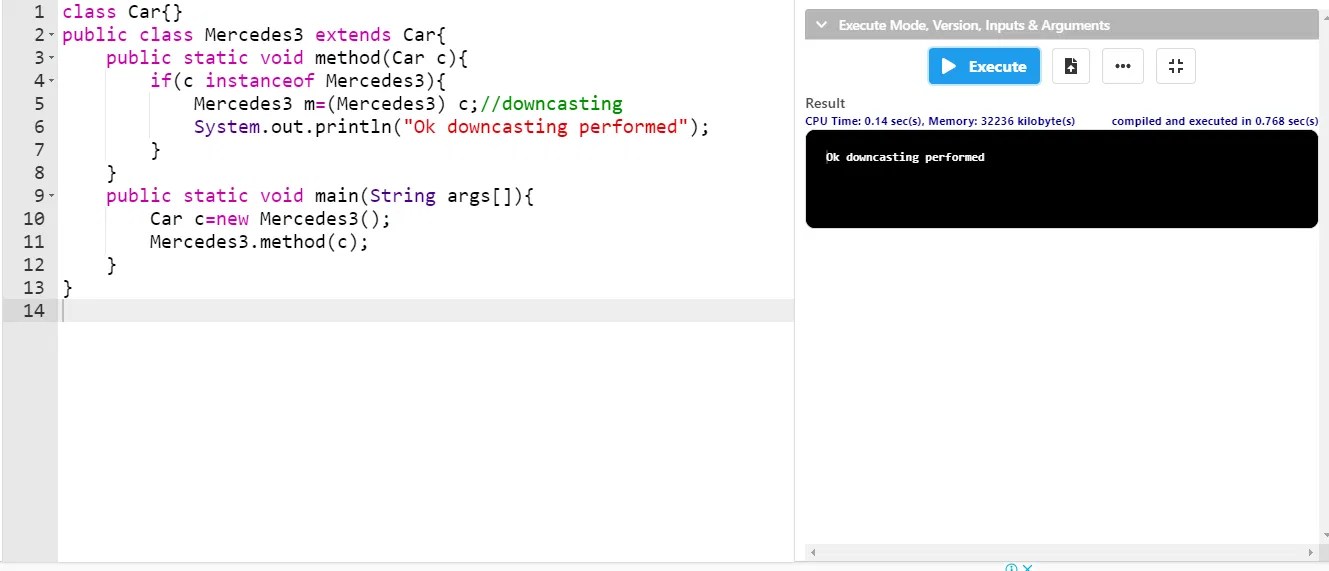The image size is (1329, 571).
Task: Click 'compiled and executed in 0.768 sec(s)'
Action: (1215, 121)
